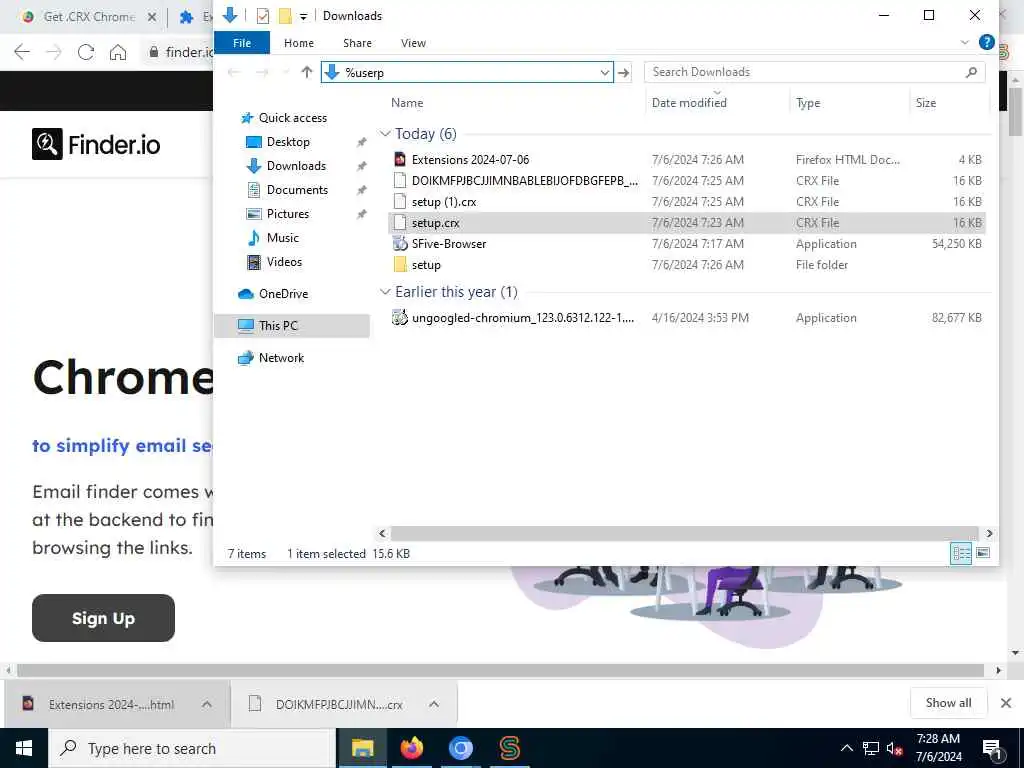1024x768 pixels.
Task: Click the file list horizontal scrollbar
Action: click(x=685, y=534)
